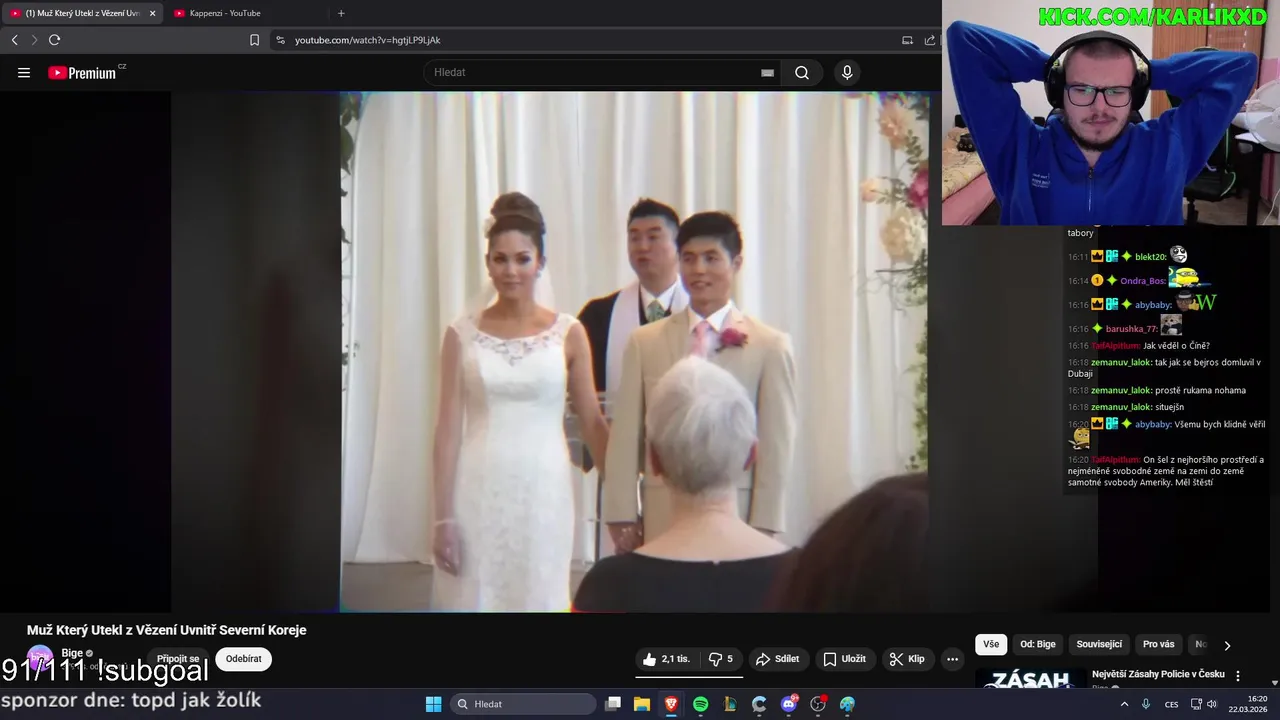Show more filter chips with right arrow
This screenshot has height=720, width=1280.
[x=1227, y=645]
